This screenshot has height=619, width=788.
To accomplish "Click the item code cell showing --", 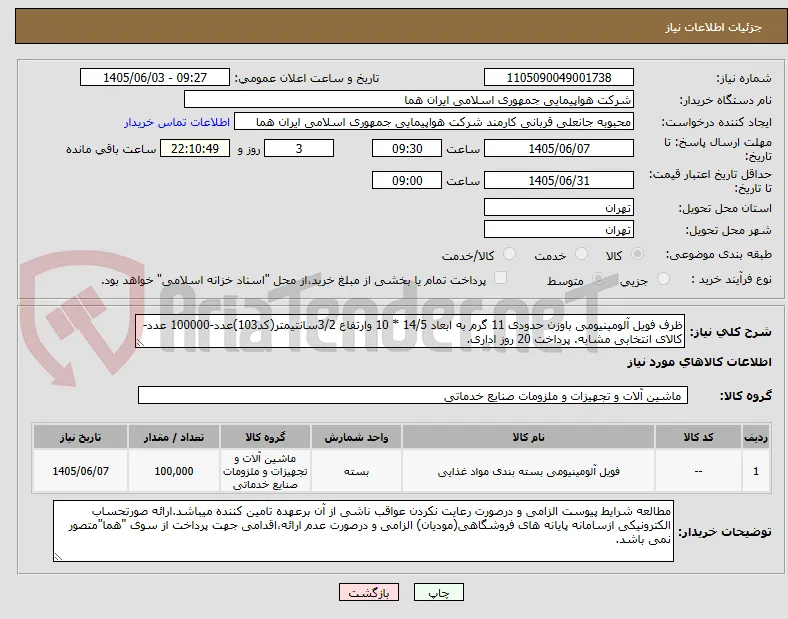I will pos(698,471).
